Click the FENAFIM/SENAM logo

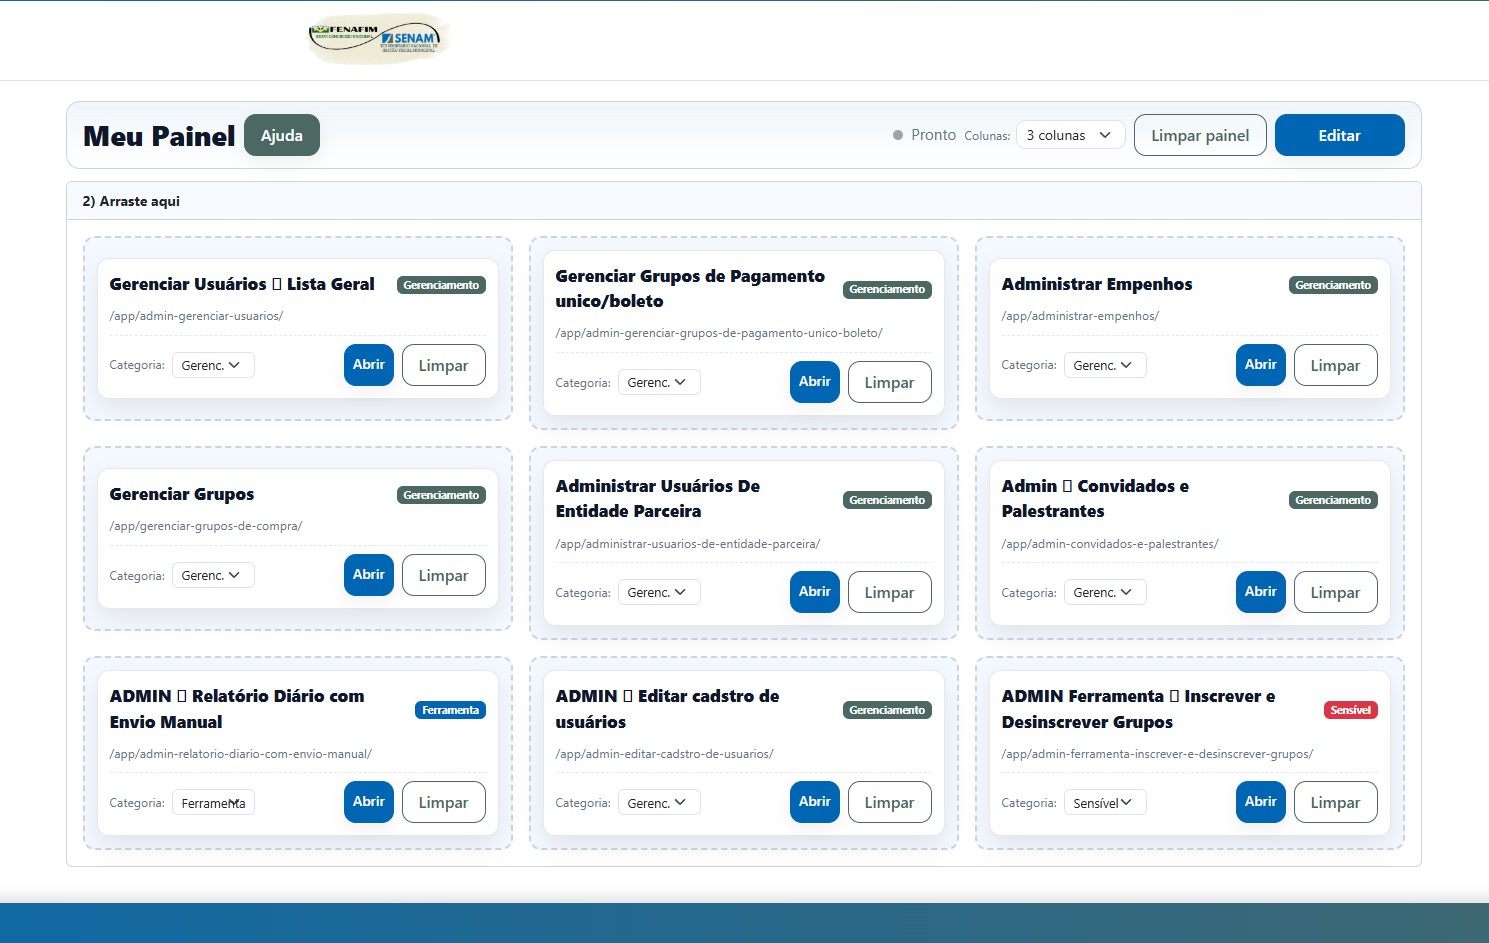pyautogui.click(x=377, y=38)
